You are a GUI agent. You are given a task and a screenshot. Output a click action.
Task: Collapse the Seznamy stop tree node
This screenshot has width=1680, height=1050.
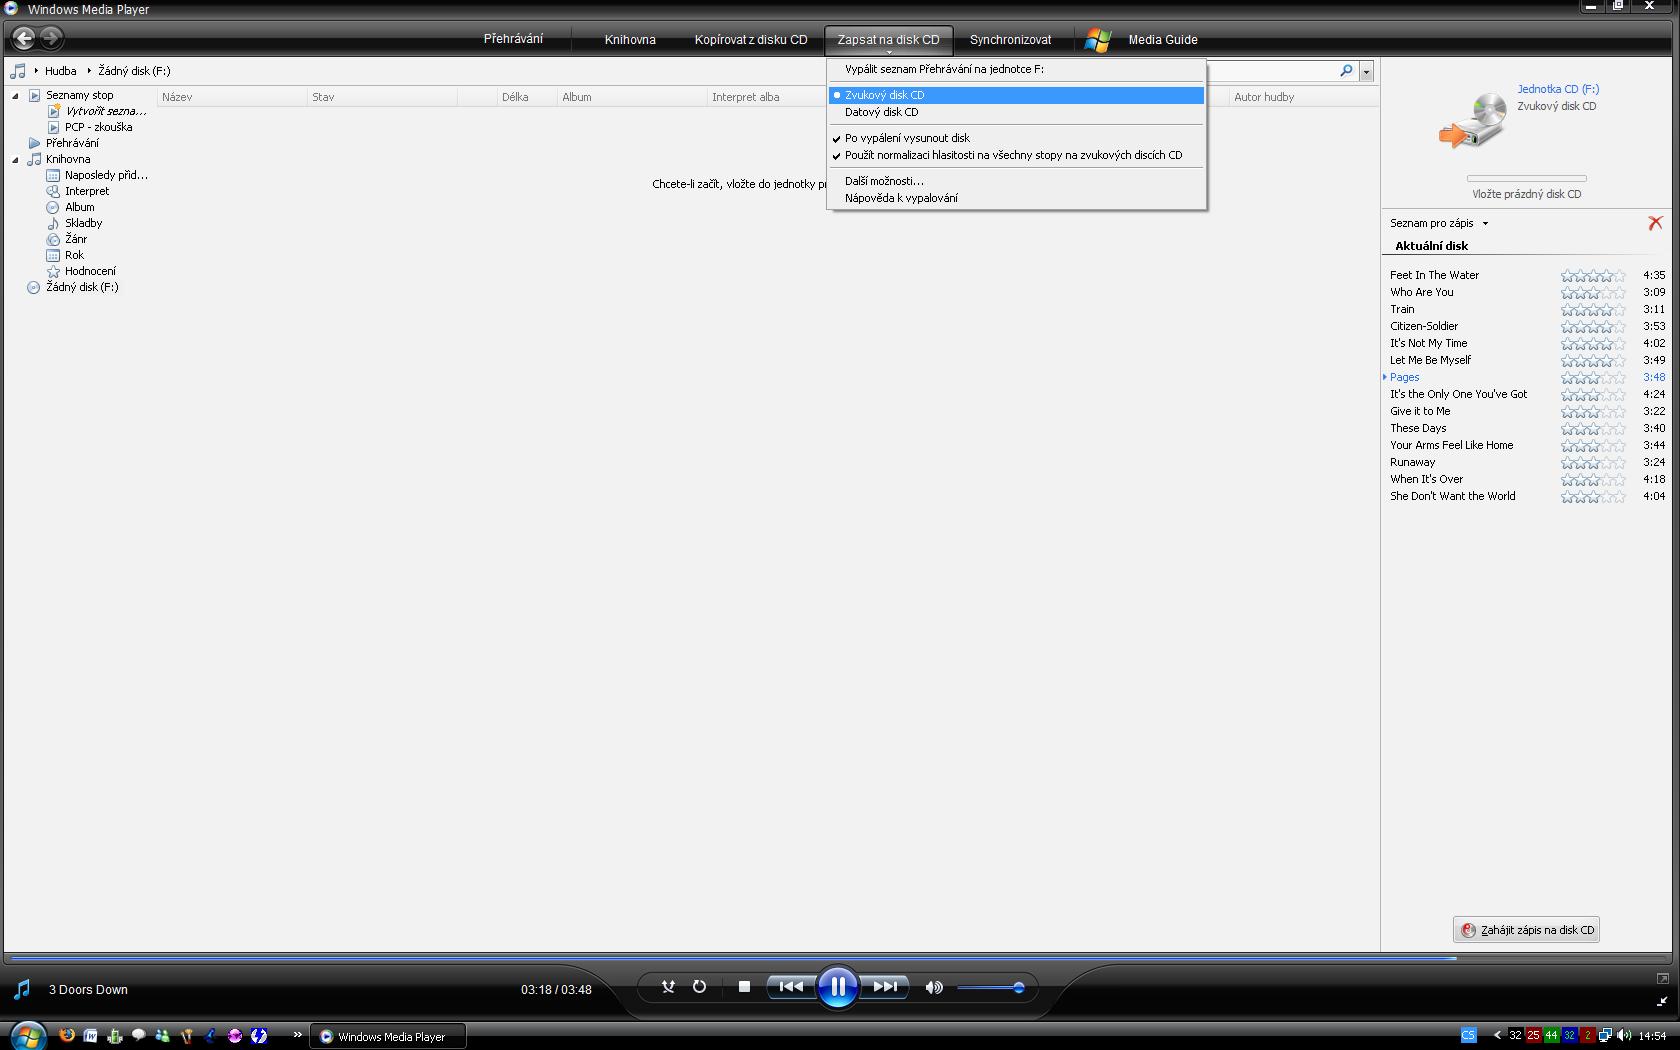15,96
